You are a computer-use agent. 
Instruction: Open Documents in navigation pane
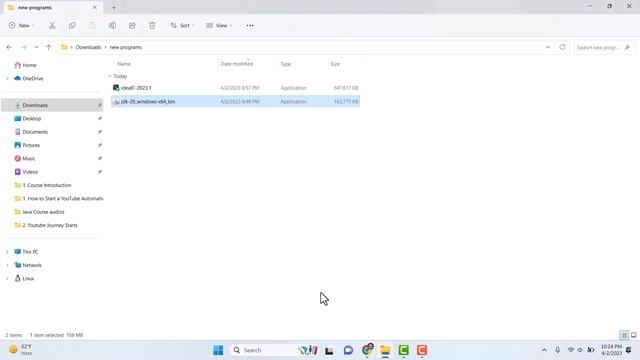[x=35, y=132]
